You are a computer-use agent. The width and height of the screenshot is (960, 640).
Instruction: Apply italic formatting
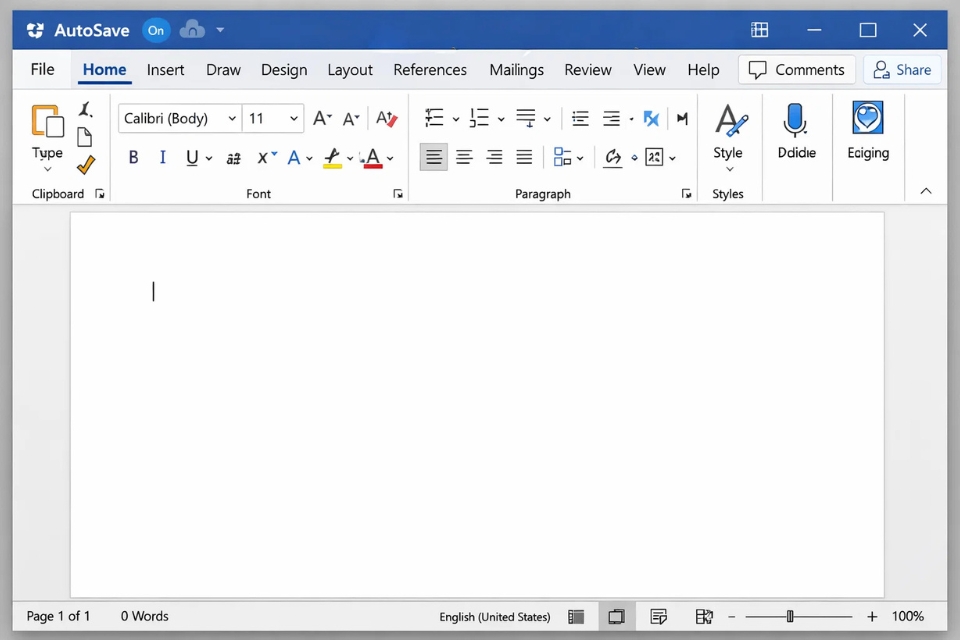[x=162, y=157]
